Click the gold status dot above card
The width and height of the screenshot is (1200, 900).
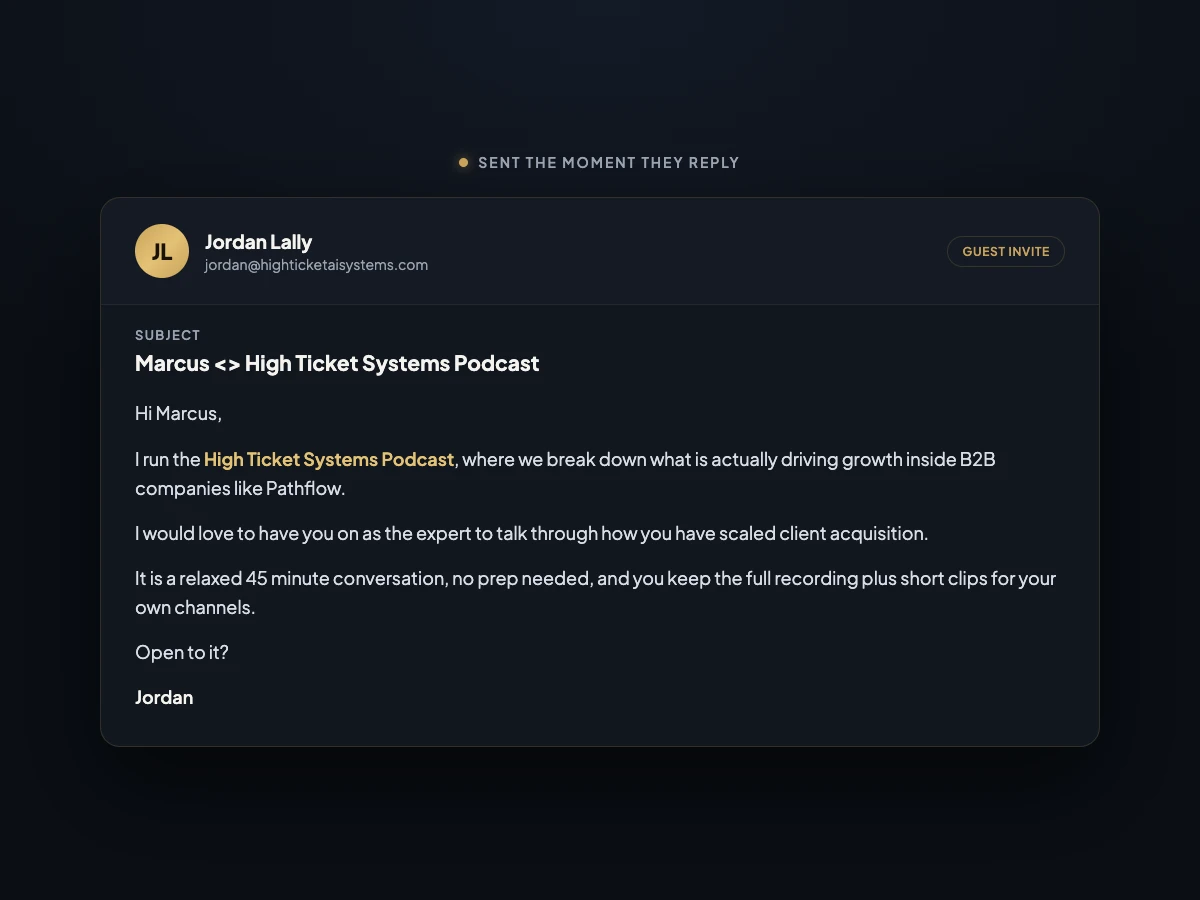(x=463, y=162)
